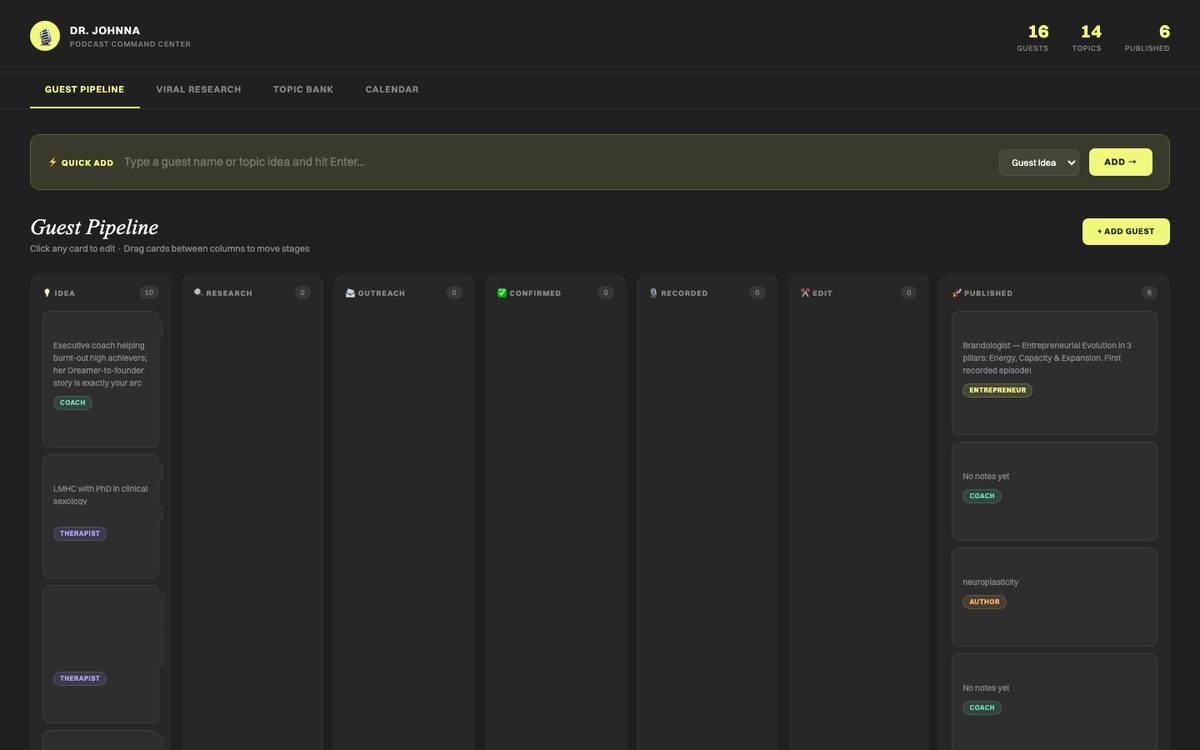
Task: Click the ENTREPRENEUR tag on Brandologist card
Action: [x=997, y=390]
